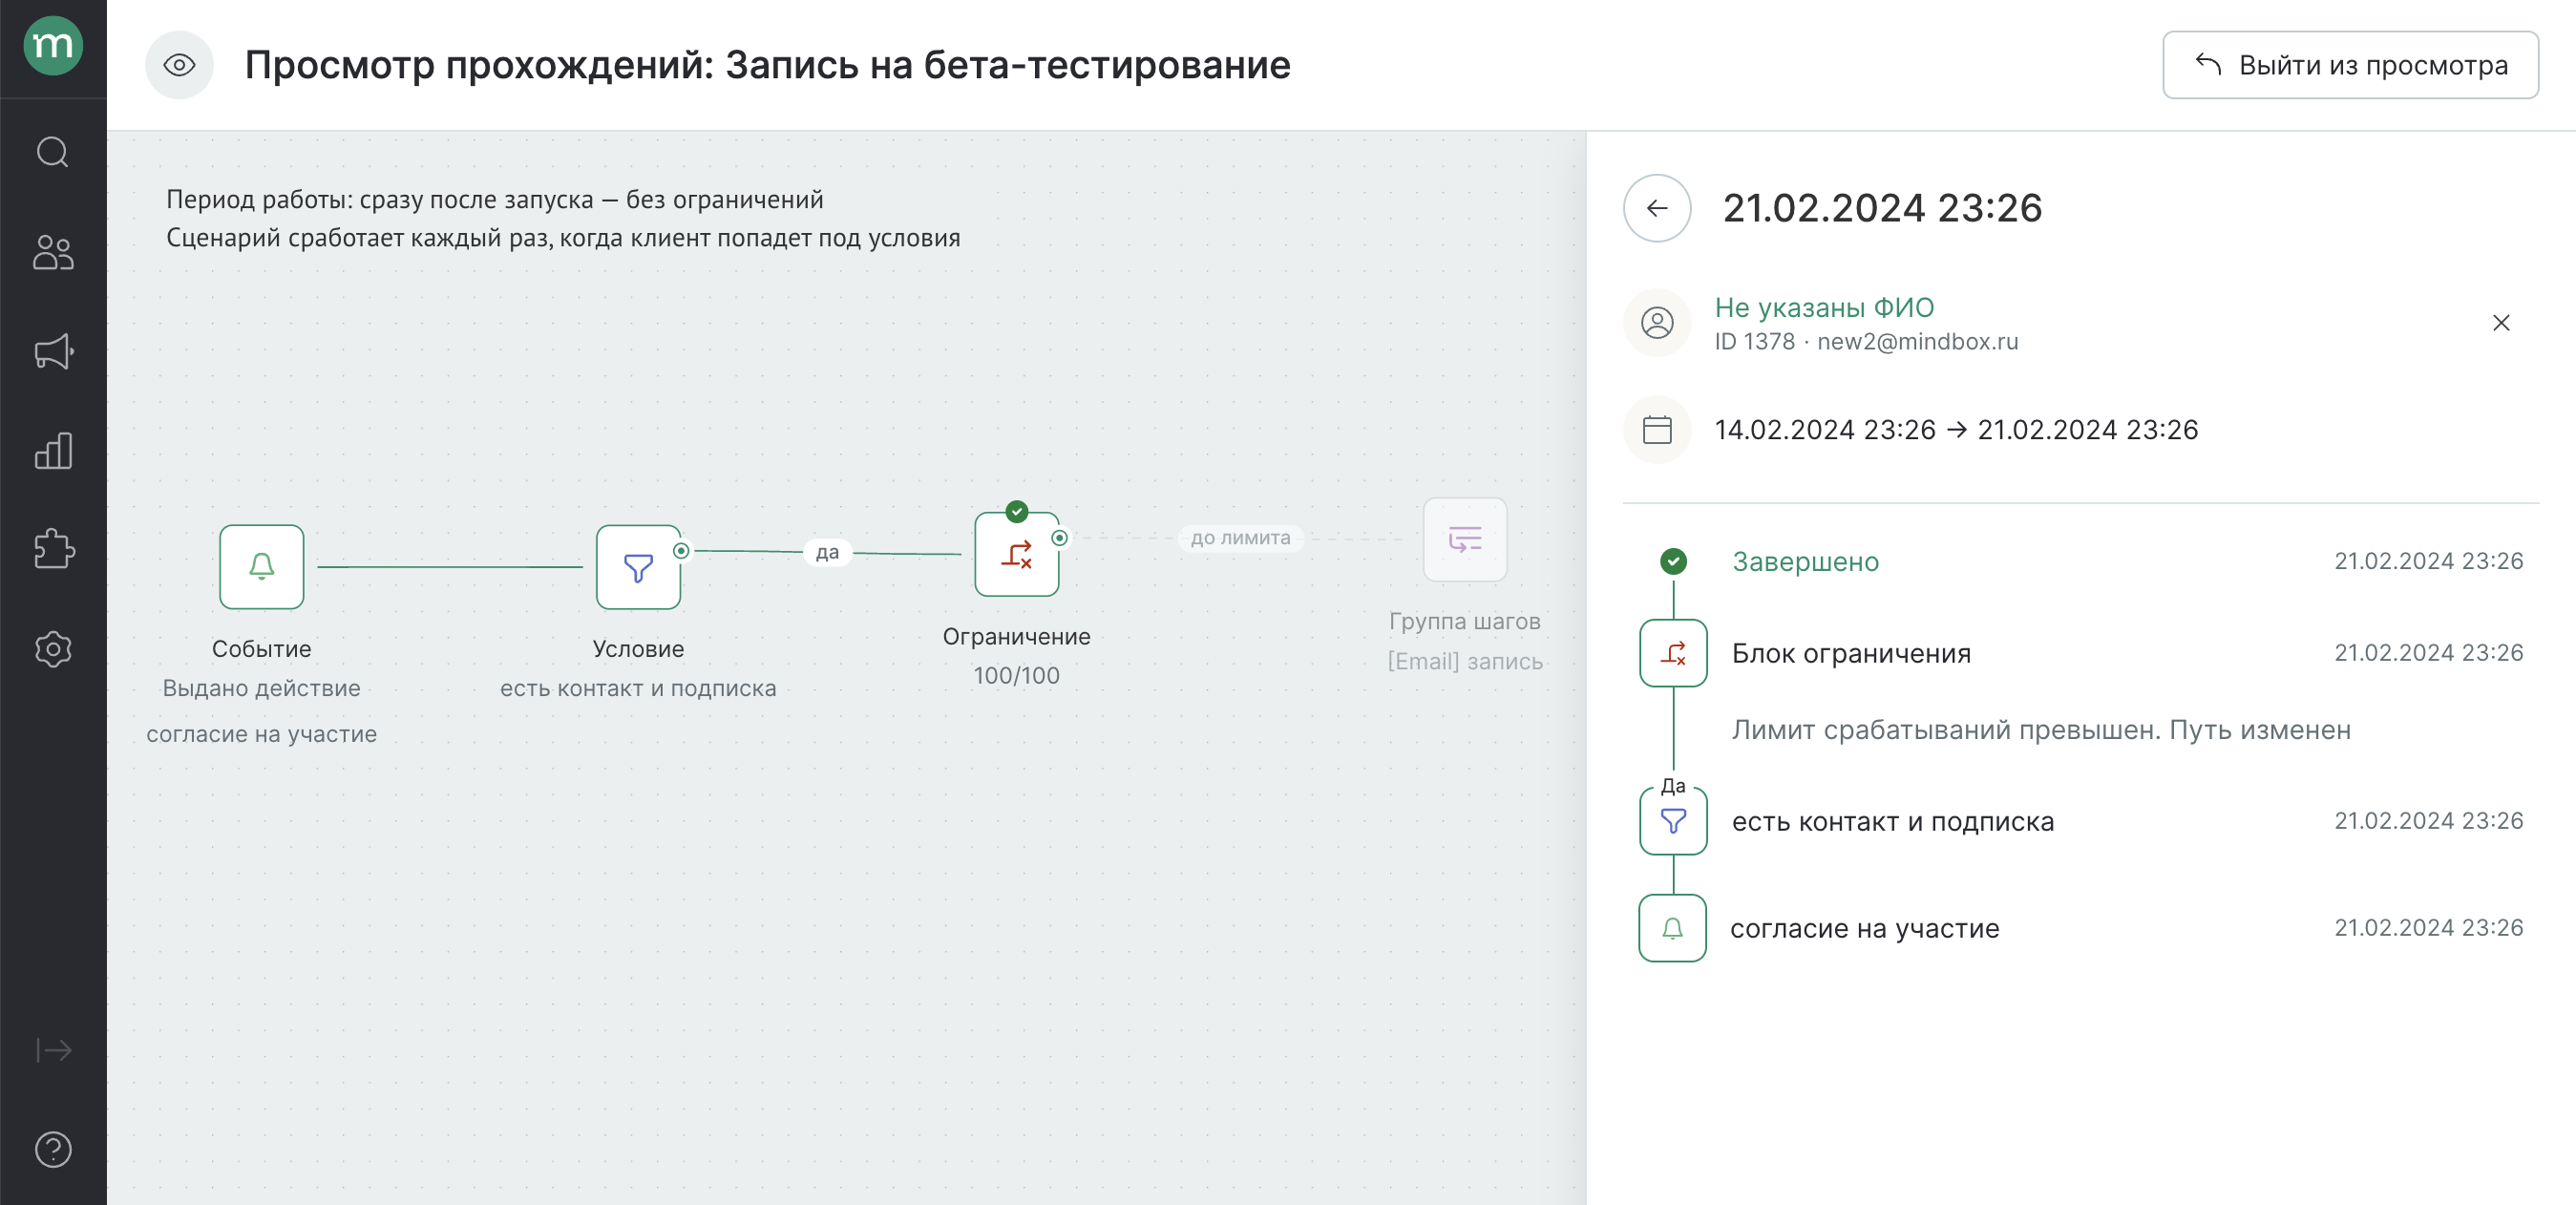Click the Mindbox logo icon
Image resolution: width=2576 pixels, height=1205 pixels.
point(53,46)
